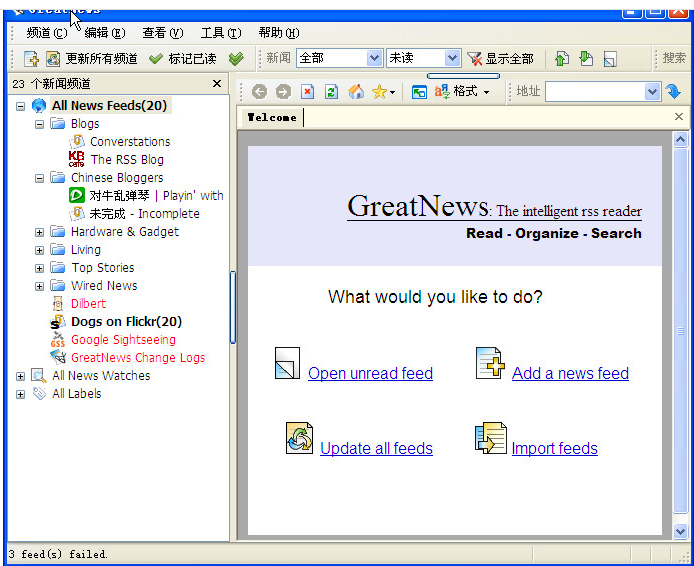The height and width of the screenshot is (566, 694).
Task: Select the Welcome tab
Action: tap(272, 117)
